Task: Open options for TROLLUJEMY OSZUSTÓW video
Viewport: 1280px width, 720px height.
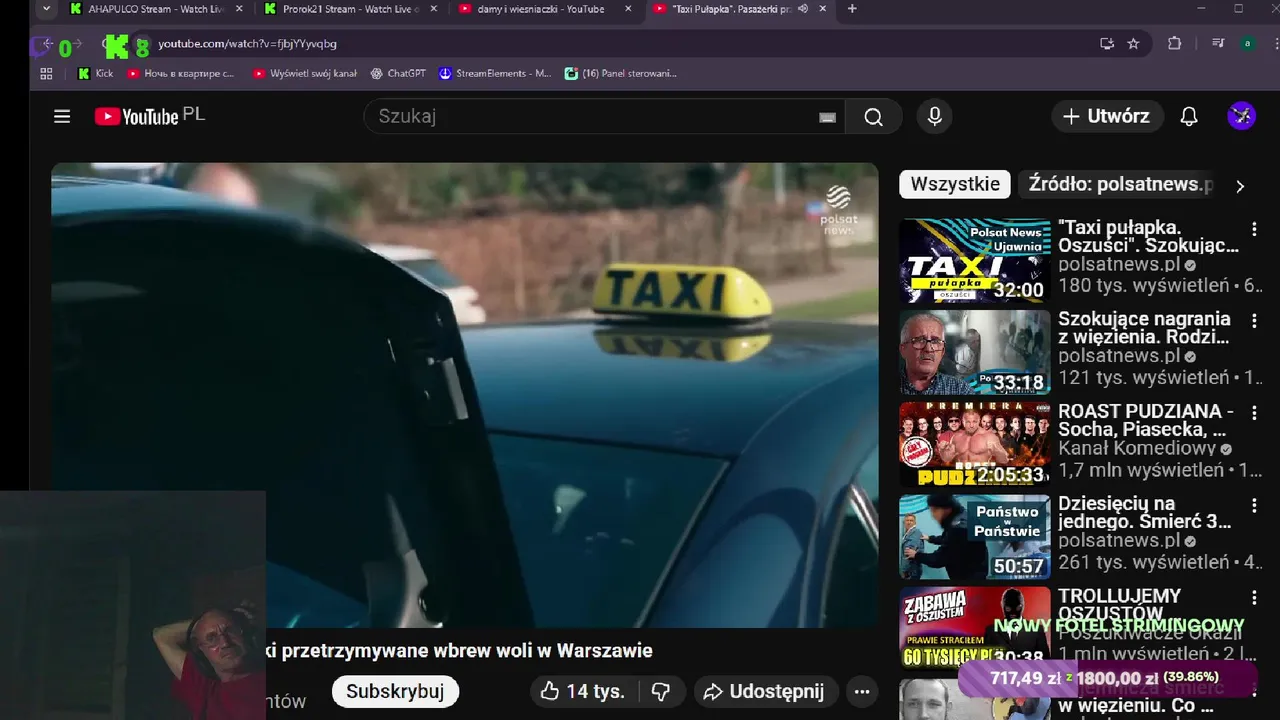Action: 1254,597
